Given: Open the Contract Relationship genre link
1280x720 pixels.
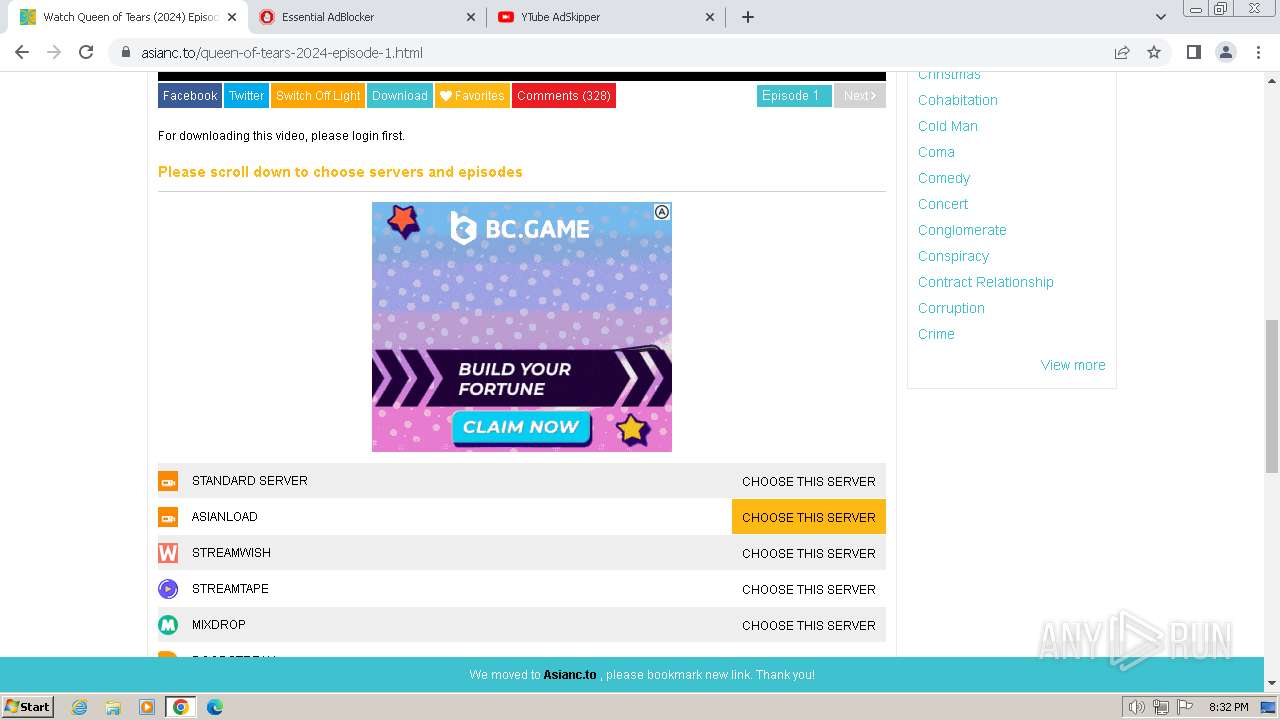Looking at the screenshot, I should click(986, 282).
